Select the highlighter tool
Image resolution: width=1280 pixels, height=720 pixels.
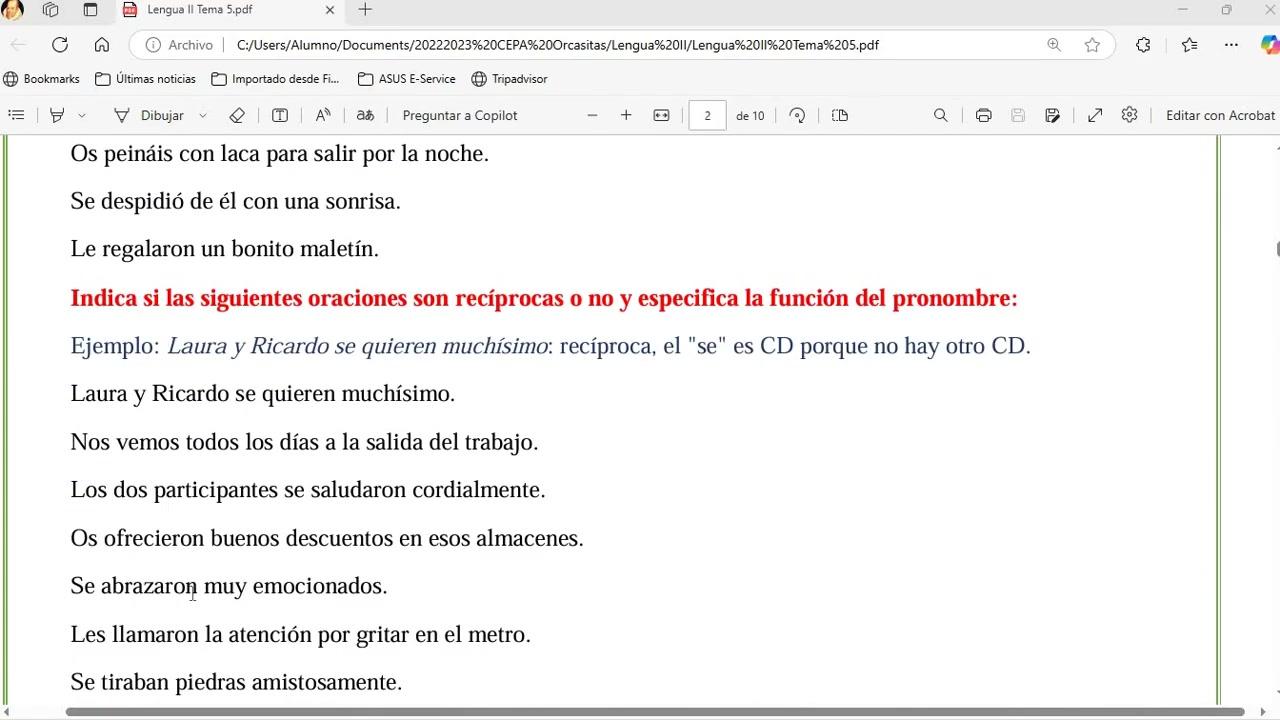[x=57, y=116]
